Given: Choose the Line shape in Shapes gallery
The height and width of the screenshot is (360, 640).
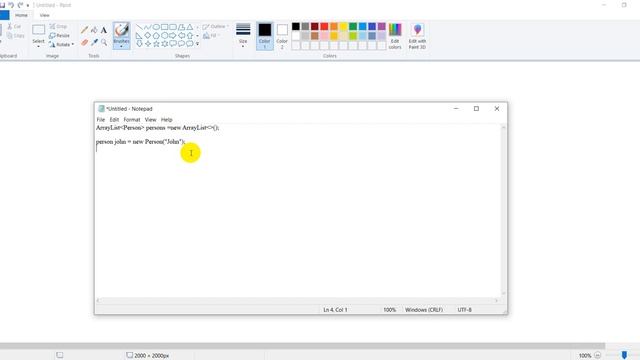Looking at the screenshot, I should pos(139,27).
